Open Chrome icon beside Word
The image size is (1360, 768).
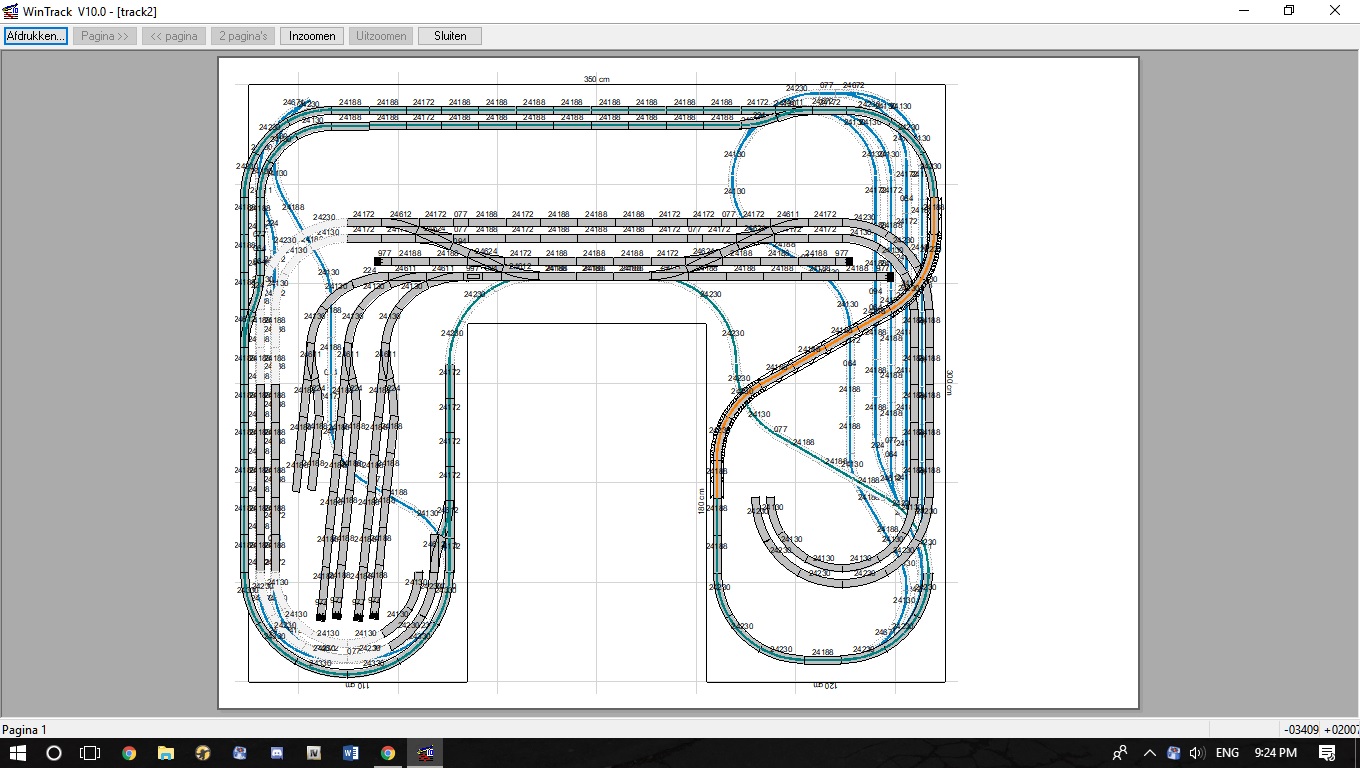click(388, 753)
